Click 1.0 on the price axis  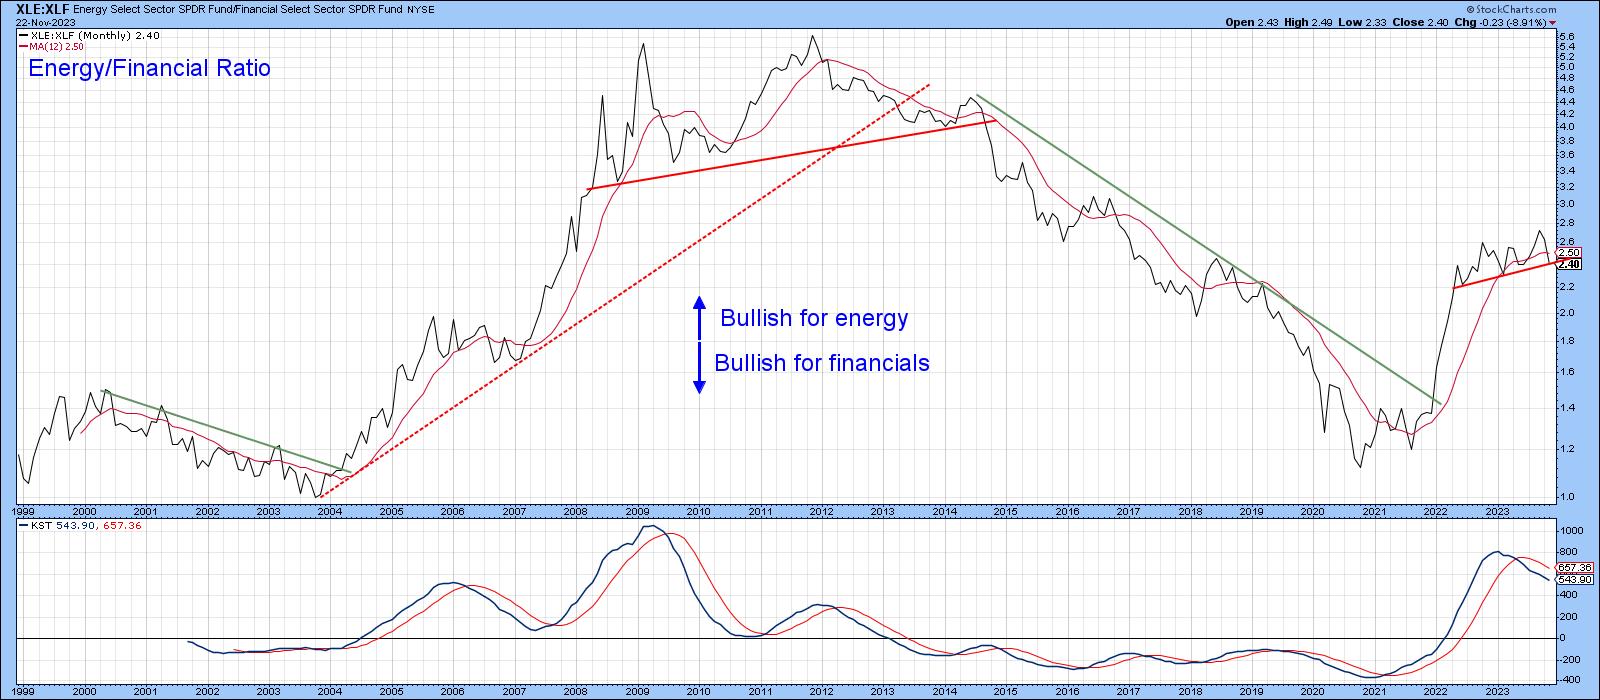pyautogui.click(x=1567, y=497)
